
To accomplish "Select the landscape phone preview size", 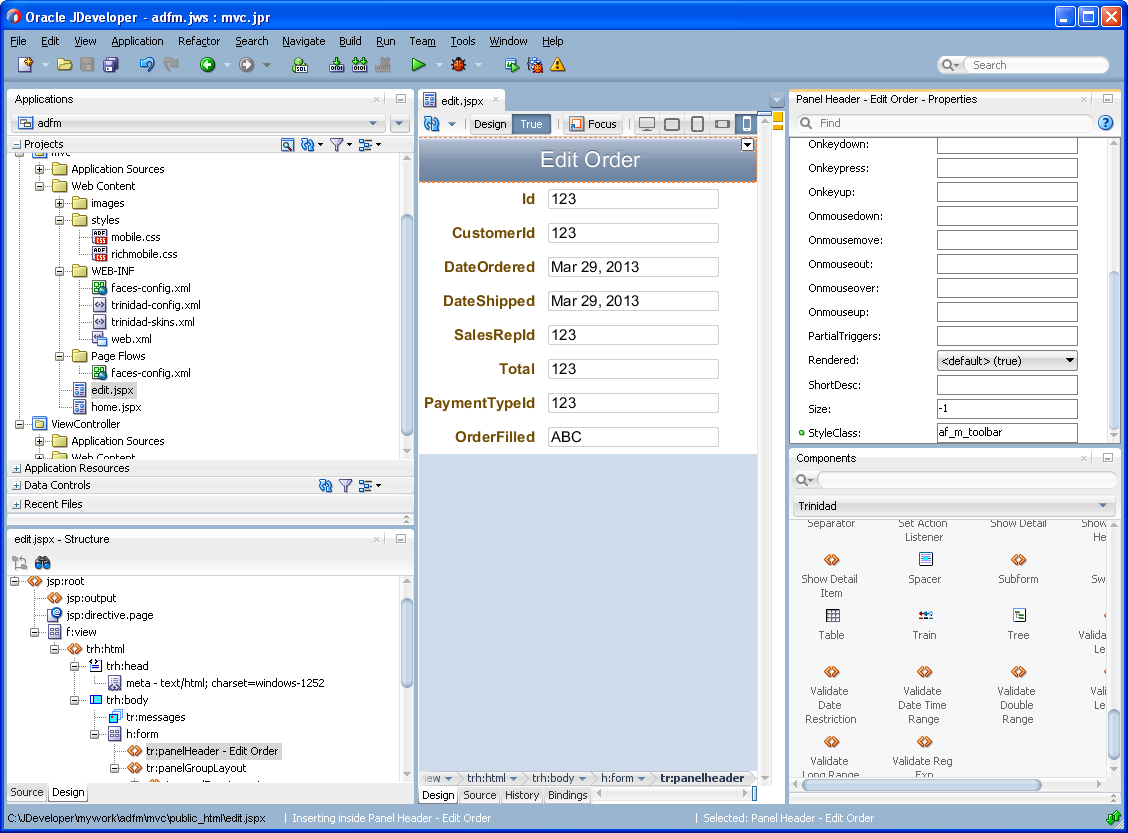I will pyautogui.click(x=722, y=124).
